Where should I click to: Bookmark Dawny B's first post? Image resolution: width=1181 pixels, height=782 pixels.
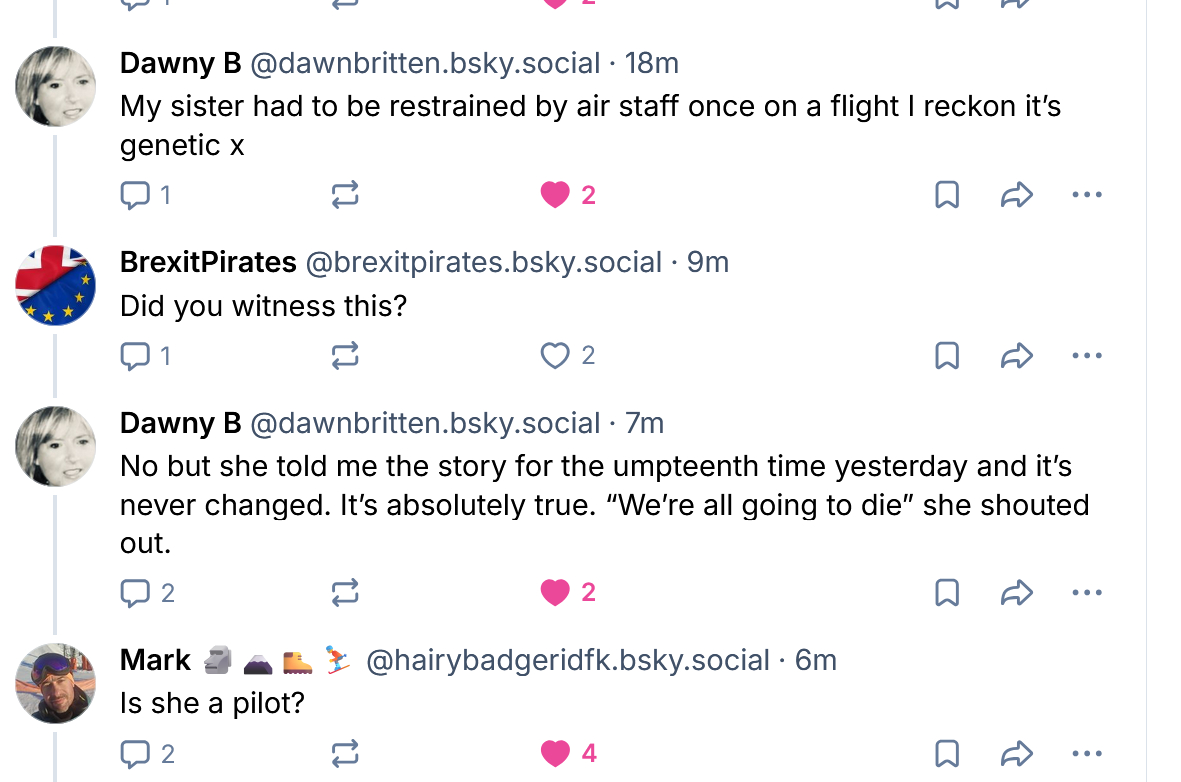[x=946, y=195]
